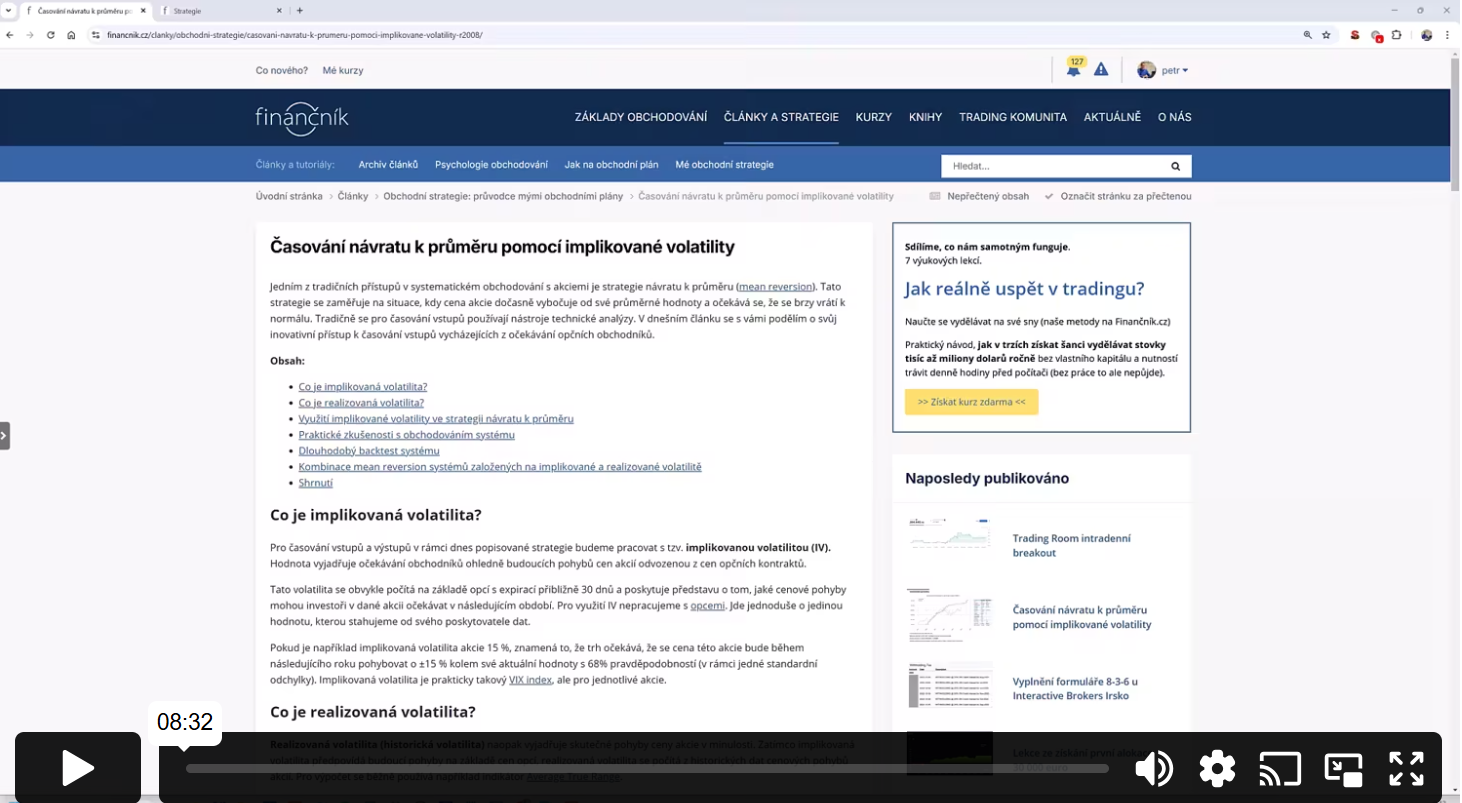Click the warning triangle alert icon

1101,69
